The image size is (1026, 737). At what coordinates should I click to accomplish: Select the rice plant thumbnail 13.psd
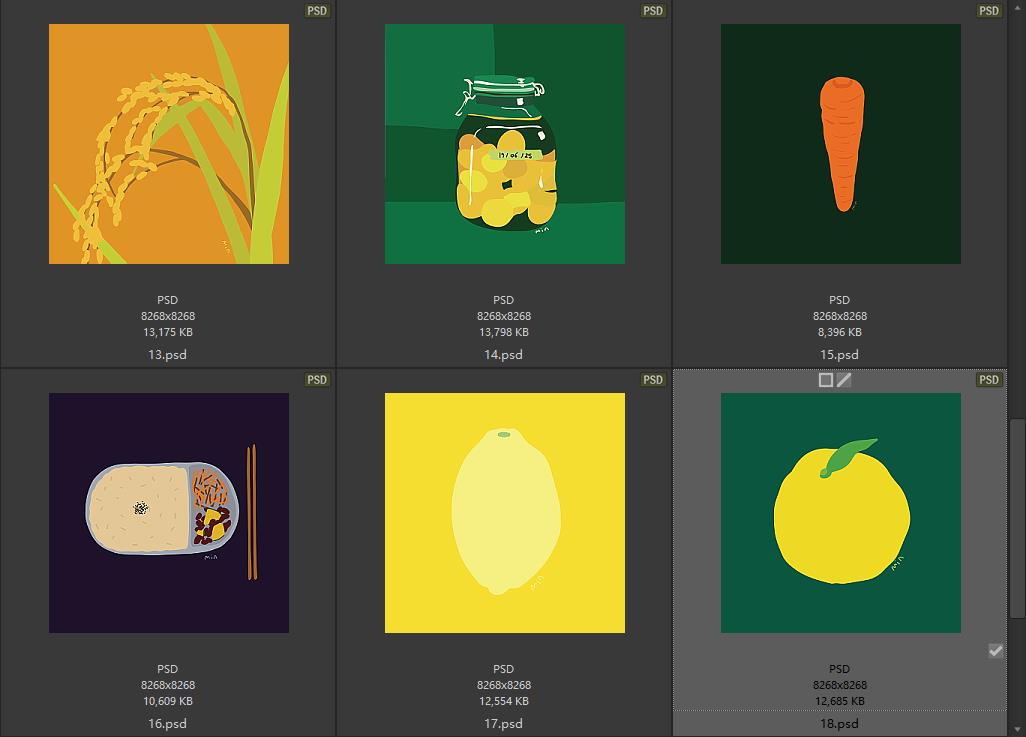[x=169, y=144]
